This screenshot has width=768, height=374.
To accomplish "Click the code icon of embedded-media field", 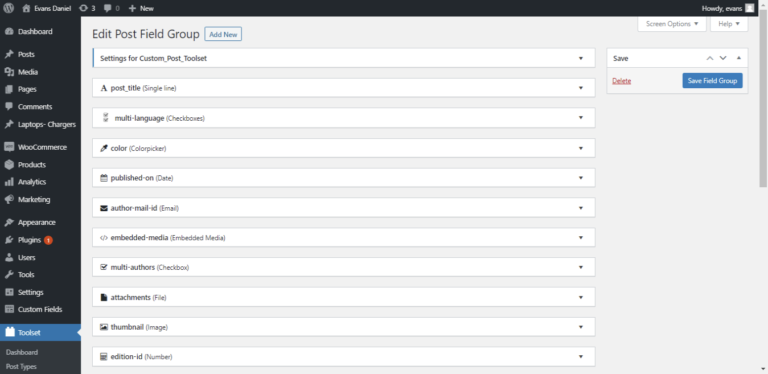I will 103,238.
